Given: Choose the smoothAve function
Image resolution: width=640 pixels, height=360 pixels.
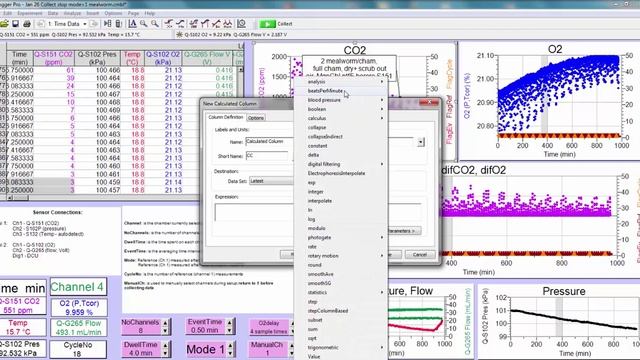Looking at the screenshot, I should point(341,274).
